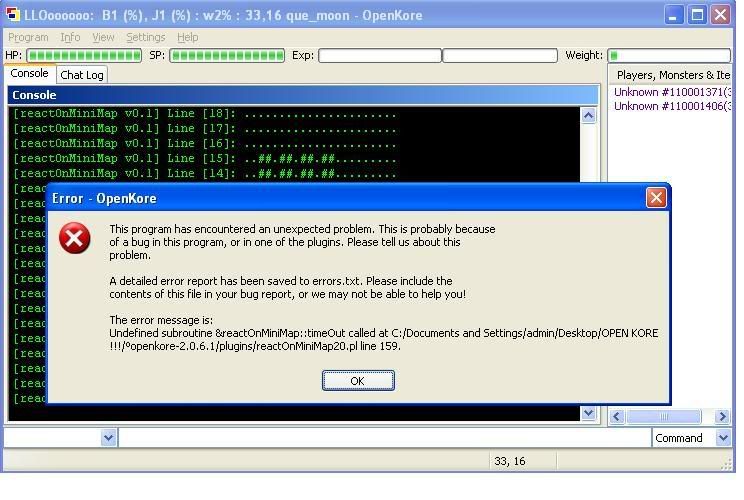This screenshot has height=500, width=744.
Task: Click the SP progress bar
Action: 227,56
